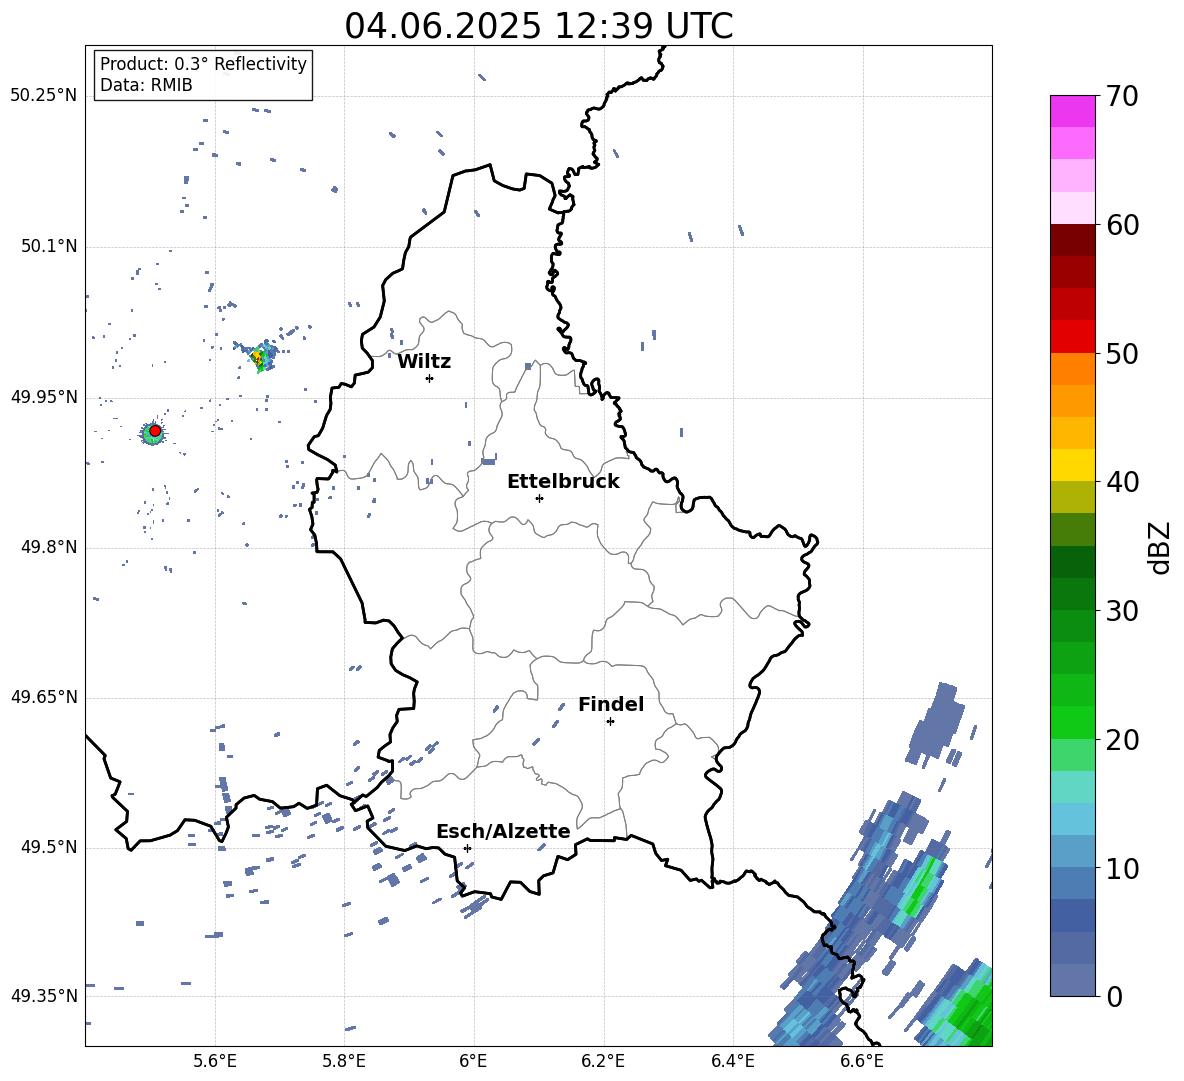Click the bright red colorbar segment at 50
The width and height of the screenshot is (1184, 1081).
click(x=1073, y=337)
